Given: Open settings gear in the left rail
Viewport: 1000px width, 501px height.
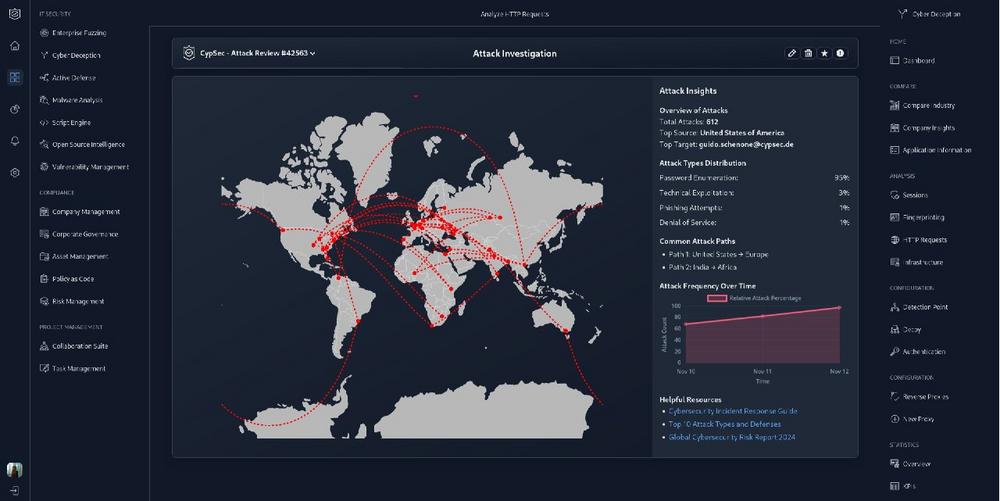Looking at the screenshot, I should pyautogui.click(x=15, y=173).
